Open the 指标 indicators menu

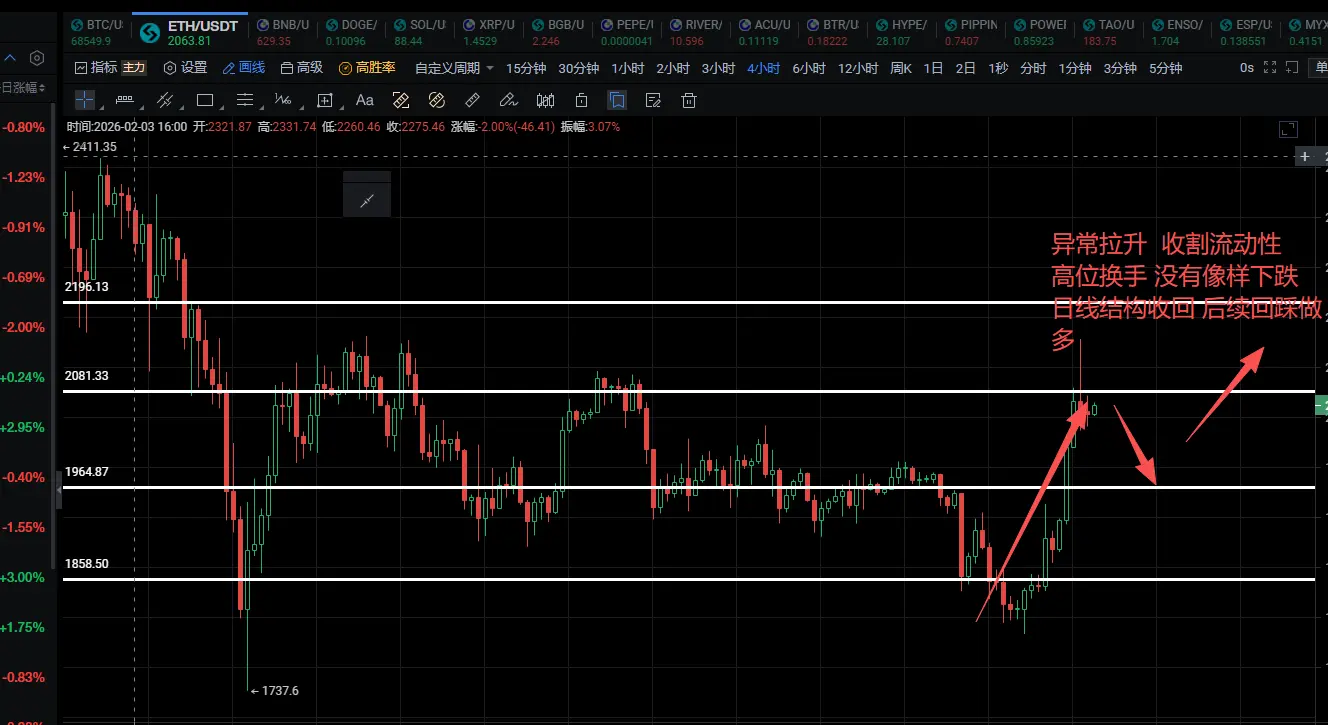[x=97, y=68]
